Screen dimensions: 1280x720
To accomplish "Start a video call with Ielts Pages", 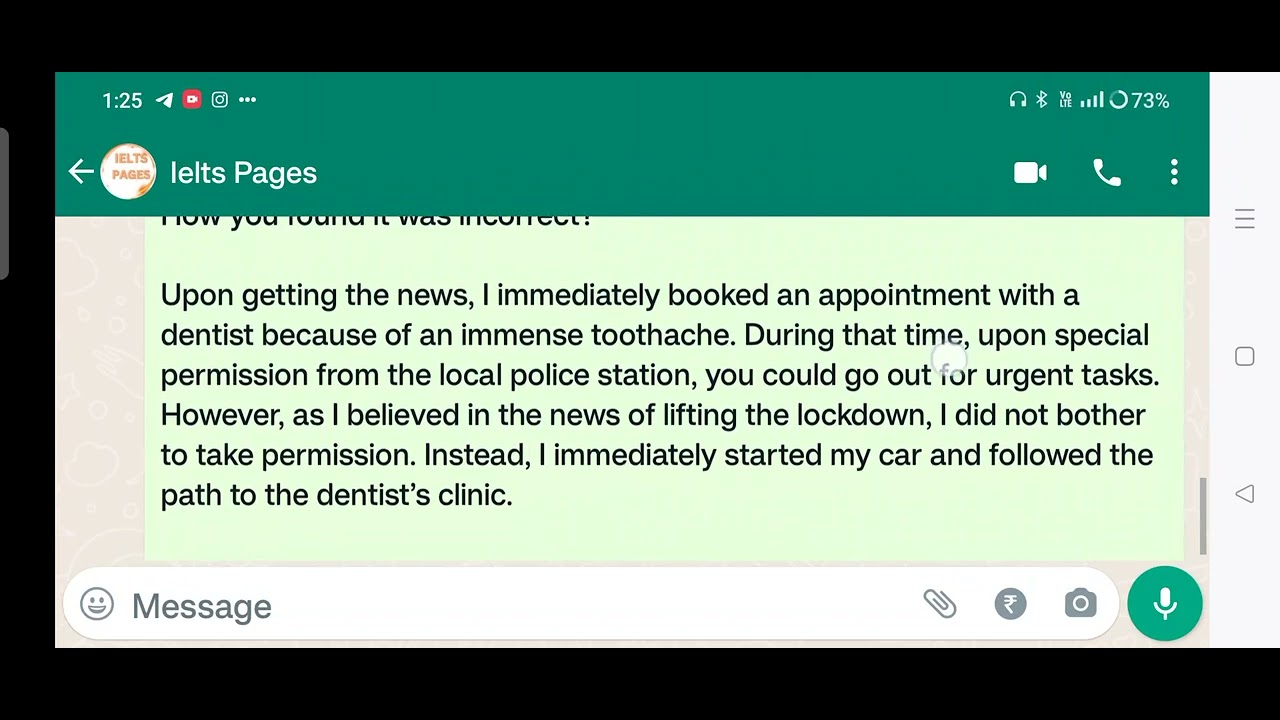I will (x=1030, y=173).
